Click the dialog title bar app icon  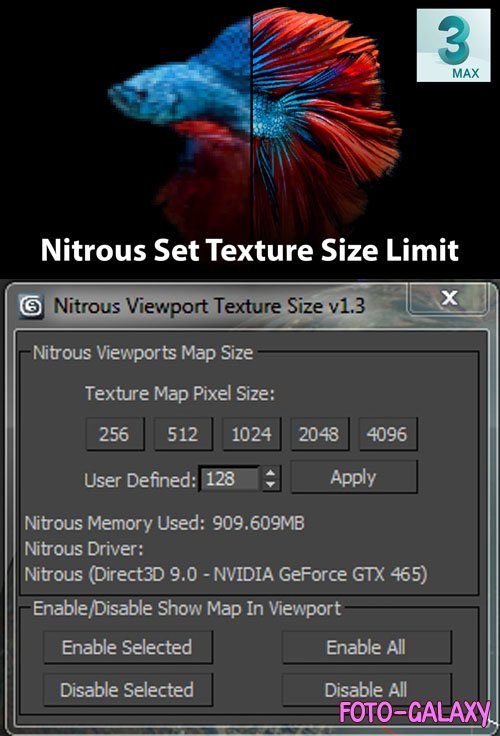pyautogui.click(x=31, y=307)
